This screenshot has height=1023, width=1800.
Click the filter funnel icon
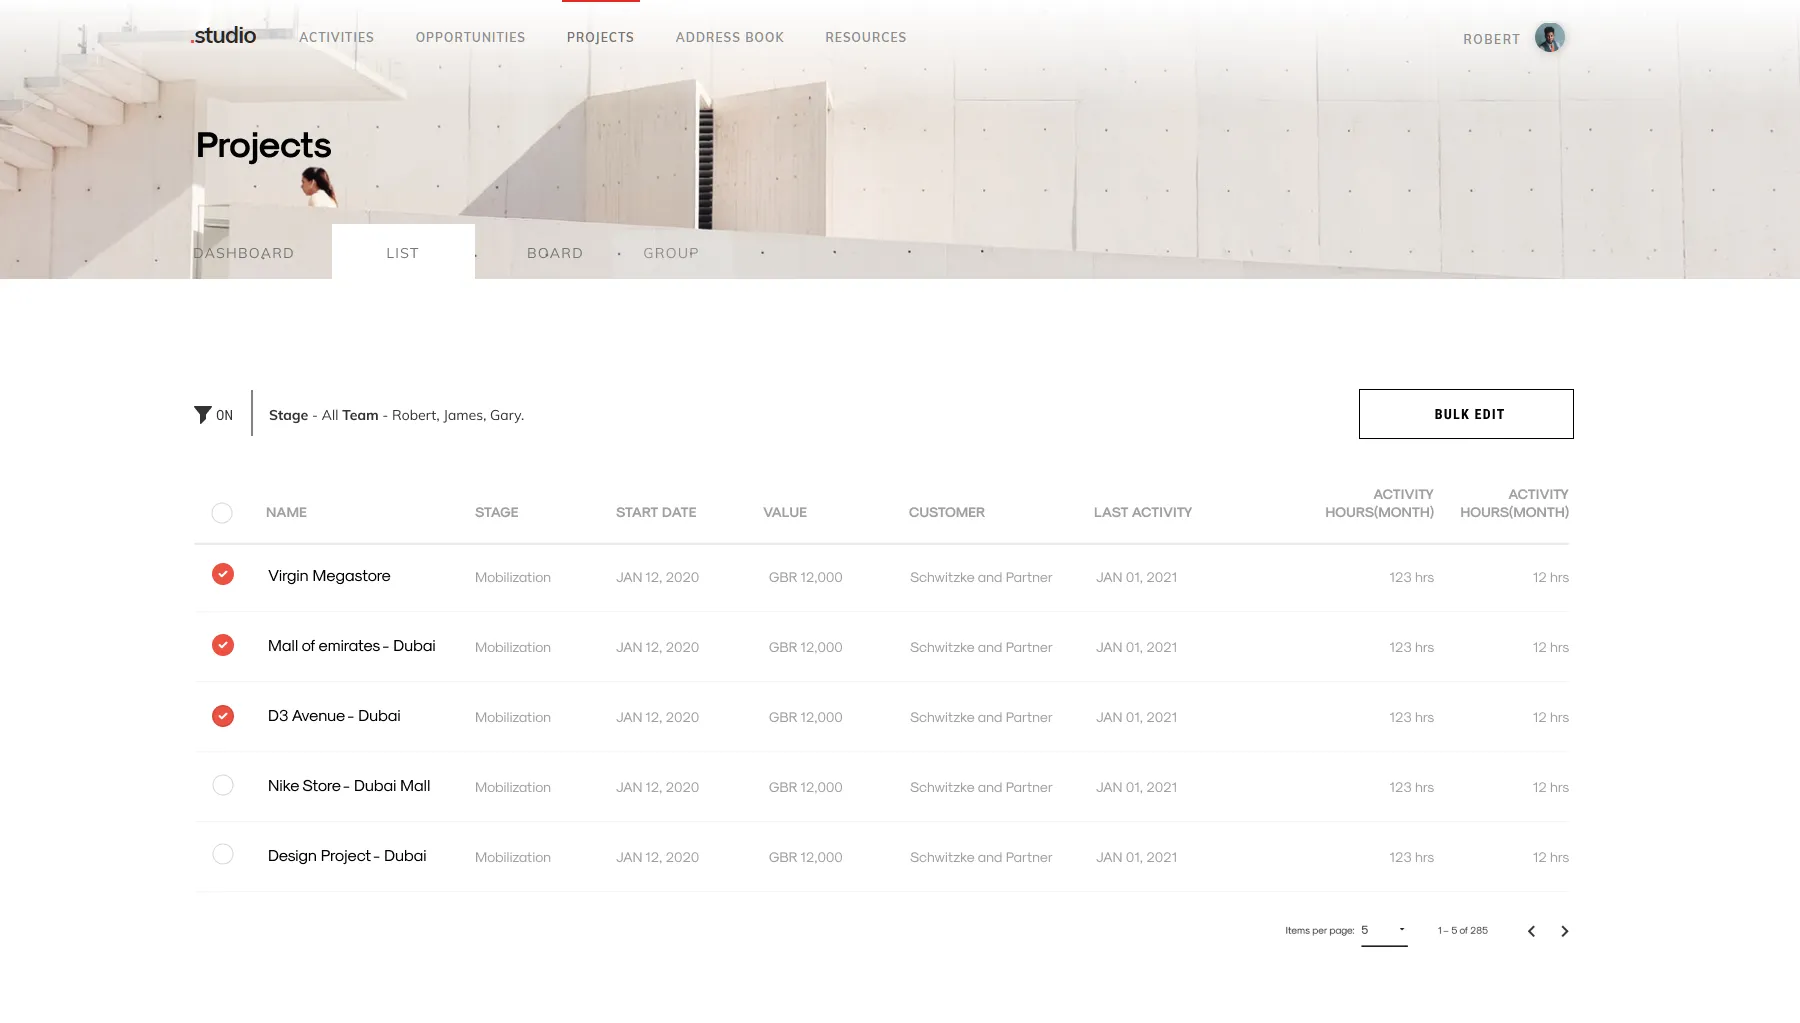tap(201, 413)
